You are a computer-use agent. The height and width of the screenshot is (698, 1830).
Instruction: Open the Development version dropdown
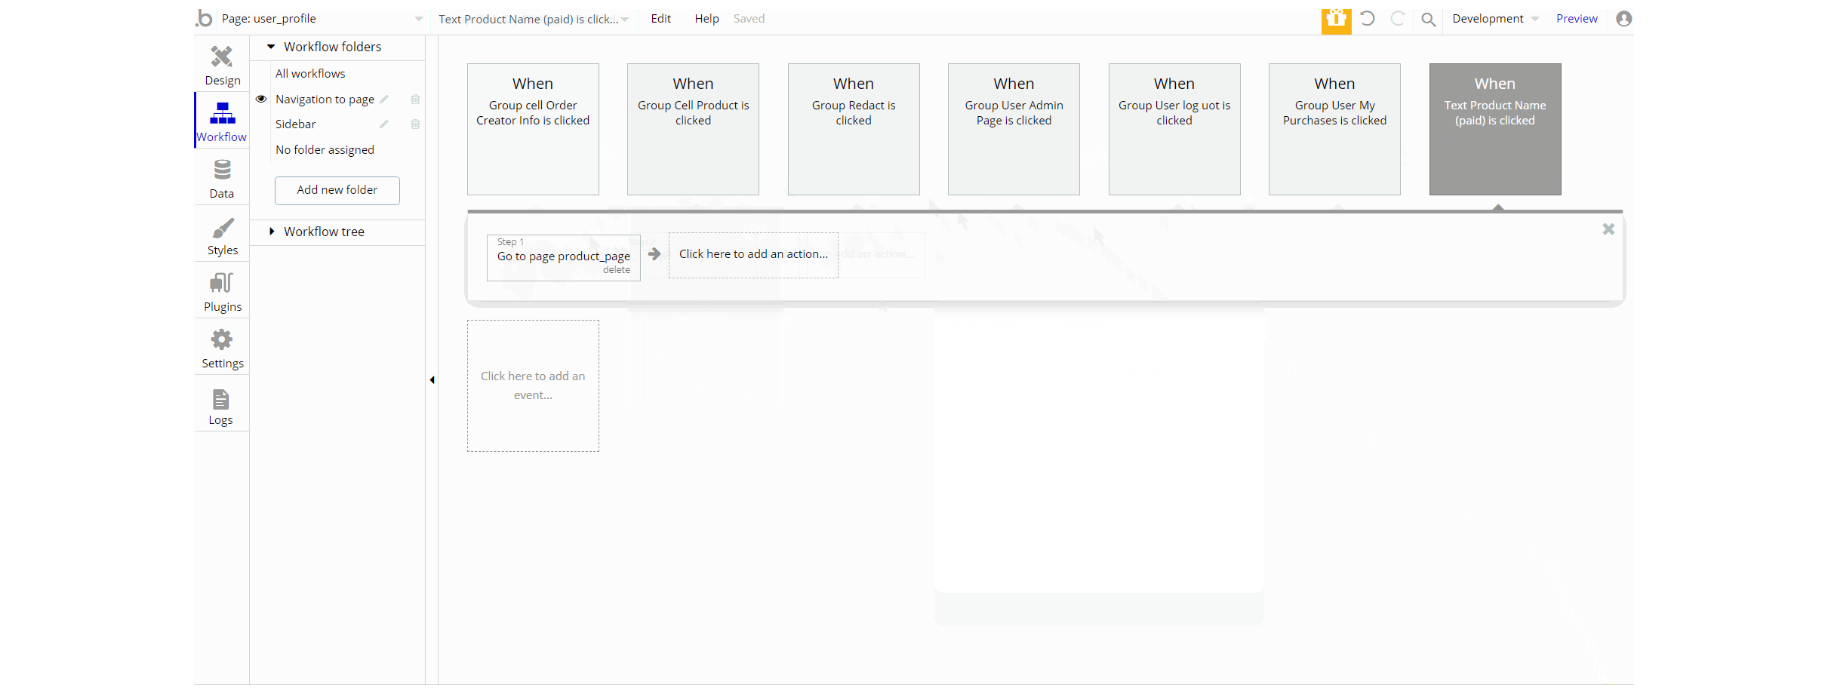[x=1495, y=19]
